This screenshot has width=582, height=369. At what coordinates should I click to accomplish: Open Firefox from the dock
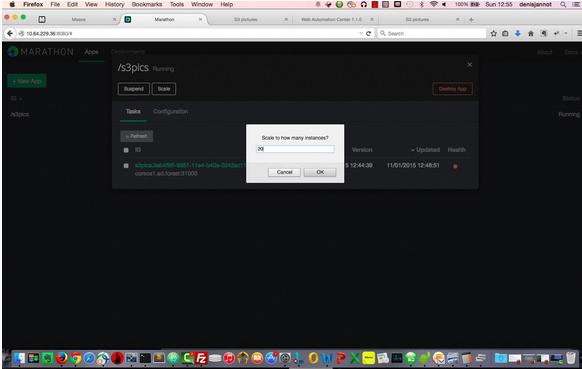click(x=62, y=358)
